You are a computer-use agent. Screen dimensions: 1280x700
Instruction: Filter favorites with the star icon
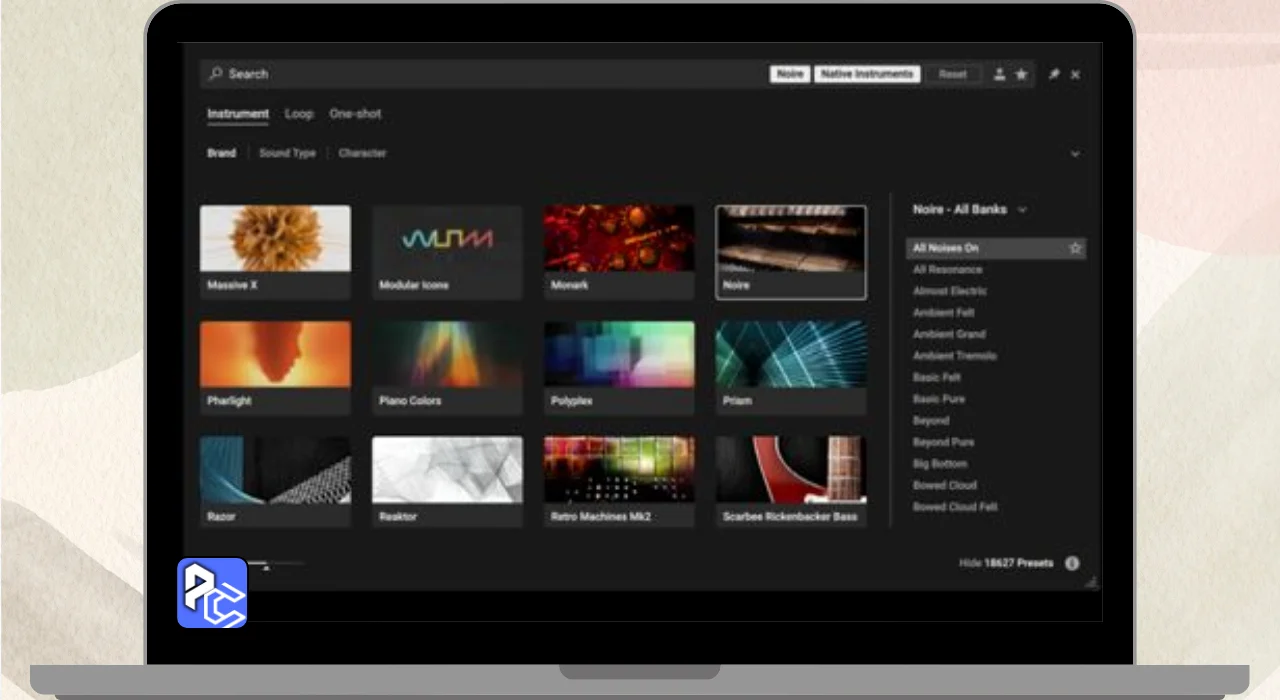[x=1021, y=74]
